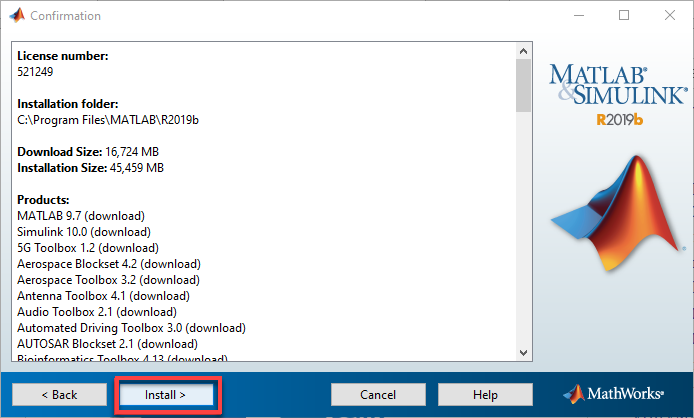Click the MATLAB & Simulink R2019b logo
This screenshot has height=418, width=694.
tap(618, 95)
